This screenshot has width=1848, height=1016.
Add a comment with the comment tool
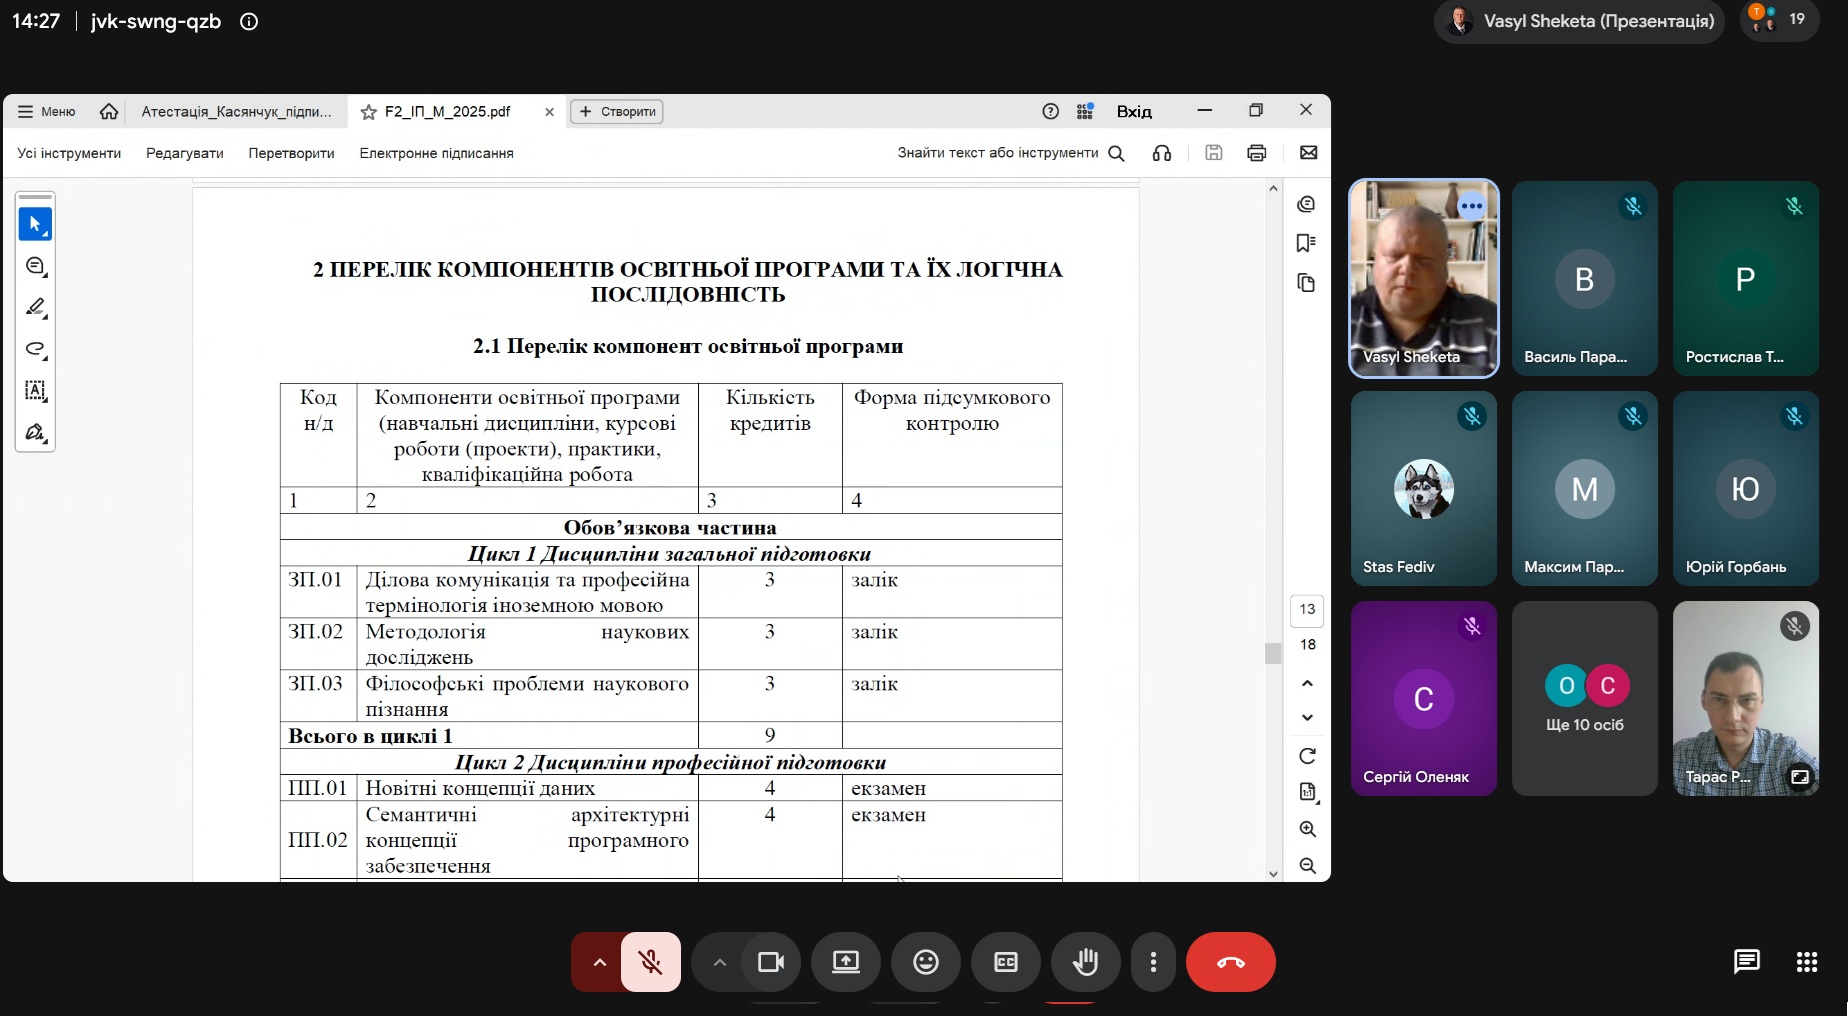pos(35,266)
